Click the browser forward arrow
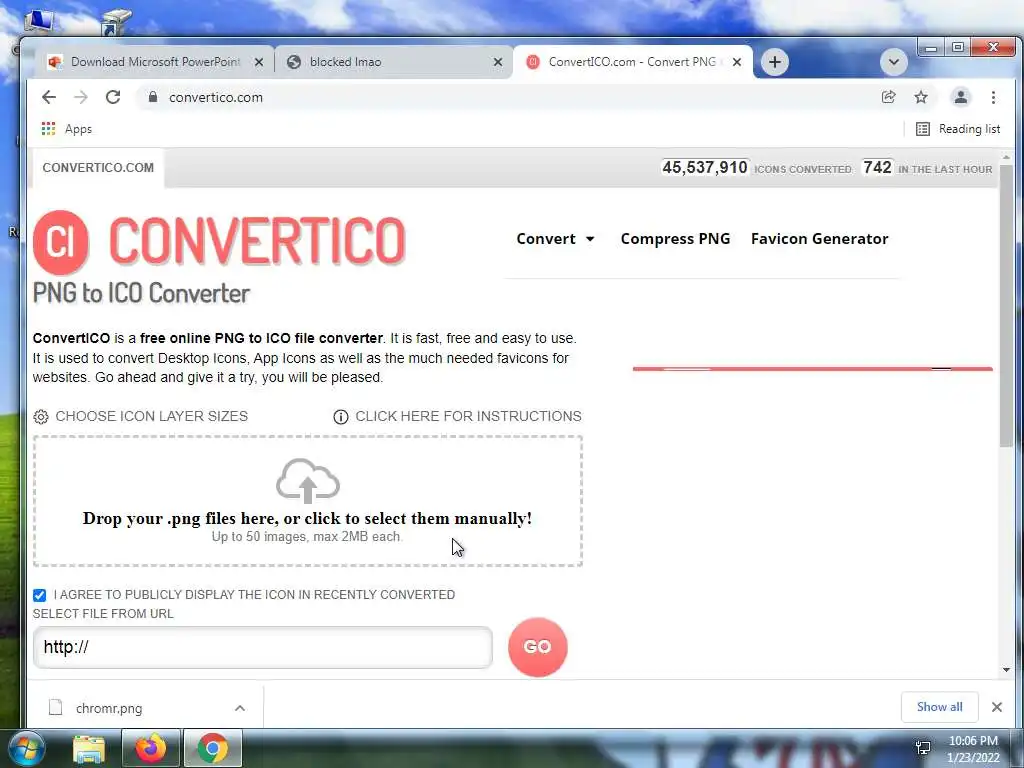Viewport: 1024px width, 768px height. [80, 97]
